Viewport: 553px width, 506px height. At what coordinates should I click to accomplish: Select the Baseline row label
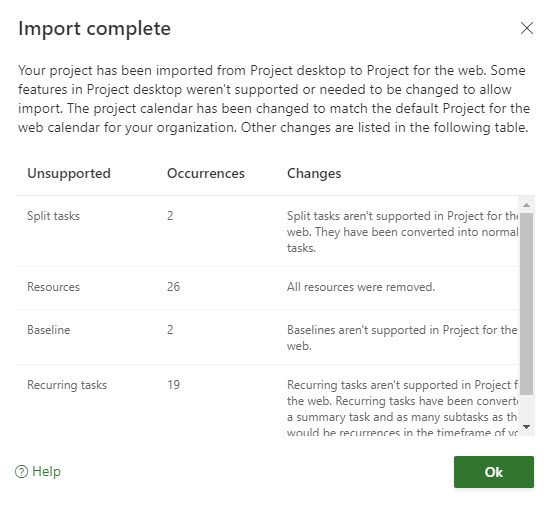(49, 330)
